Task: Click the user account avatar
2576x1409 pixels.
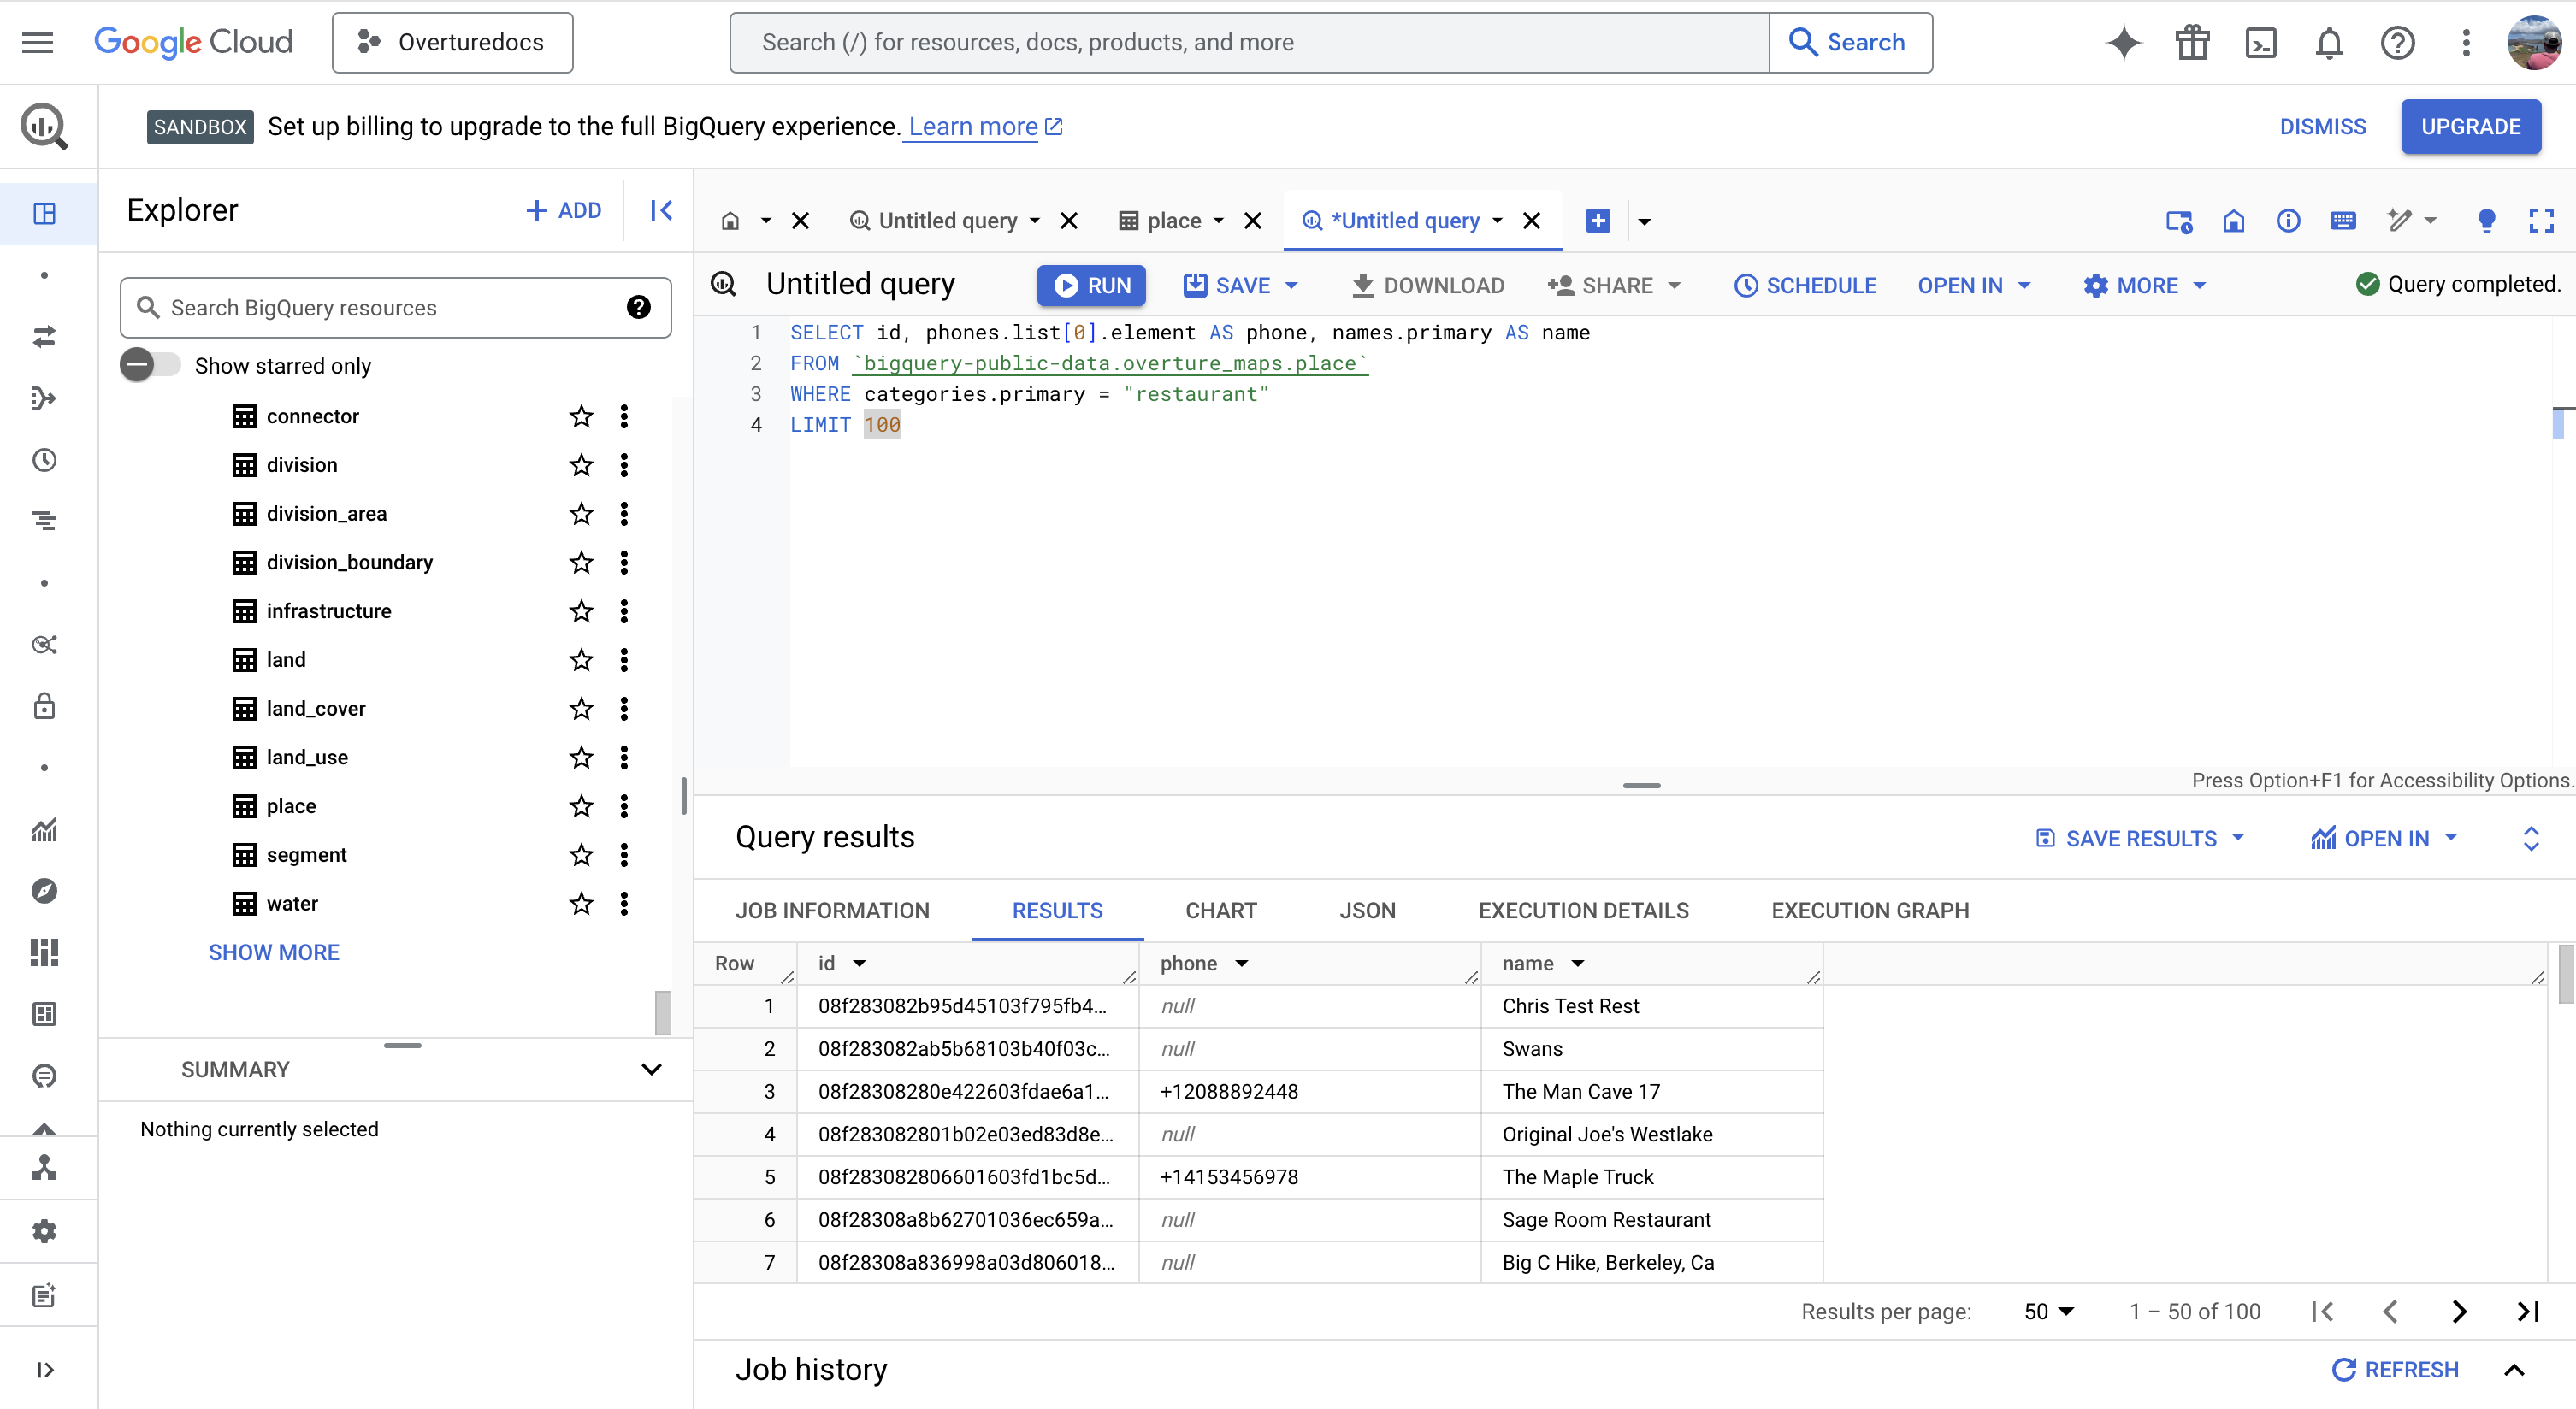Action: 2533,42
